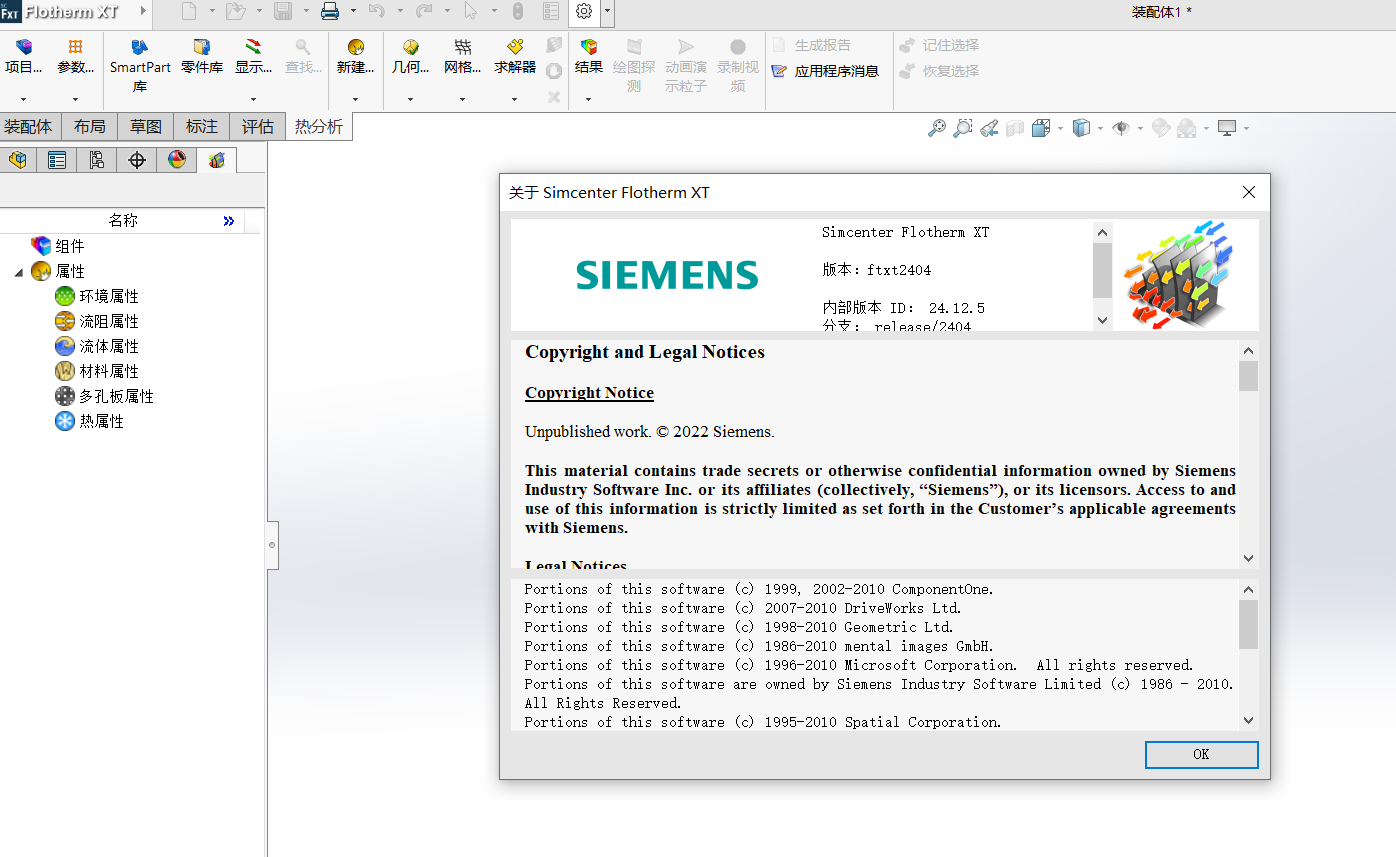Select the DisplayManager color ball tab

coord(177,159)
